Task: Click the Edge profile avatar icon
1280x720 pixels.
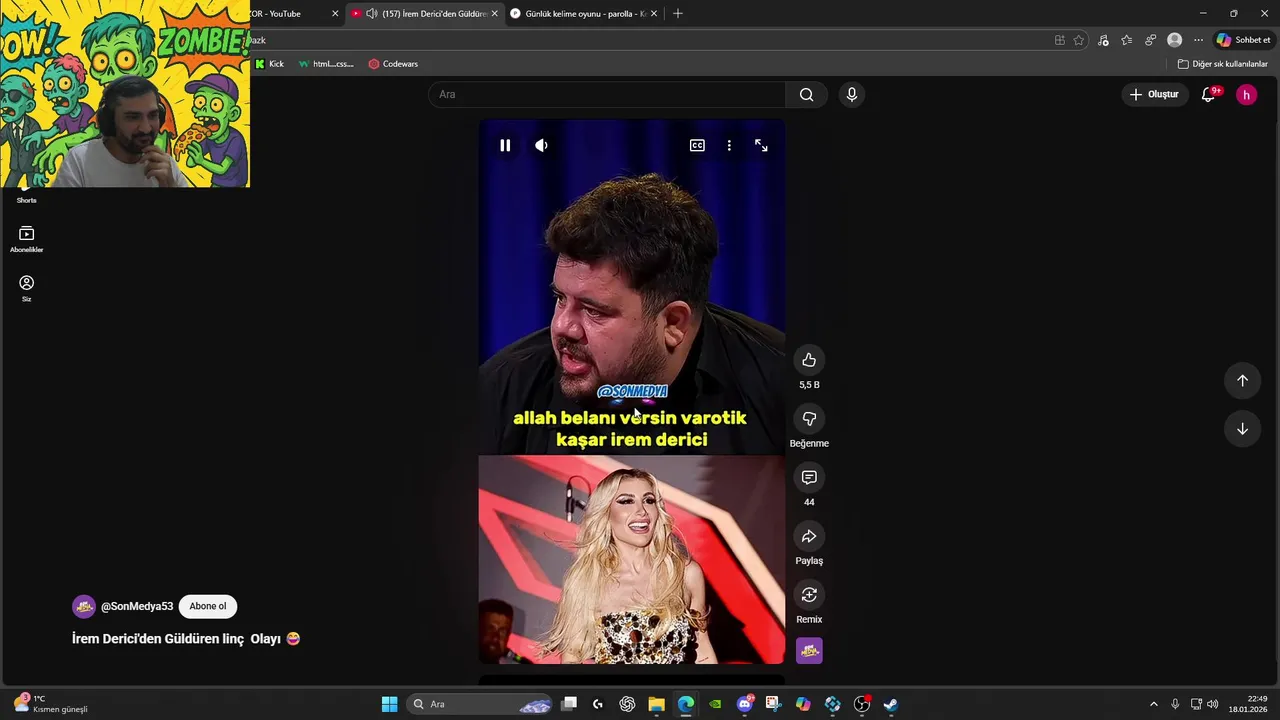Action: [x=1174, y=40]
